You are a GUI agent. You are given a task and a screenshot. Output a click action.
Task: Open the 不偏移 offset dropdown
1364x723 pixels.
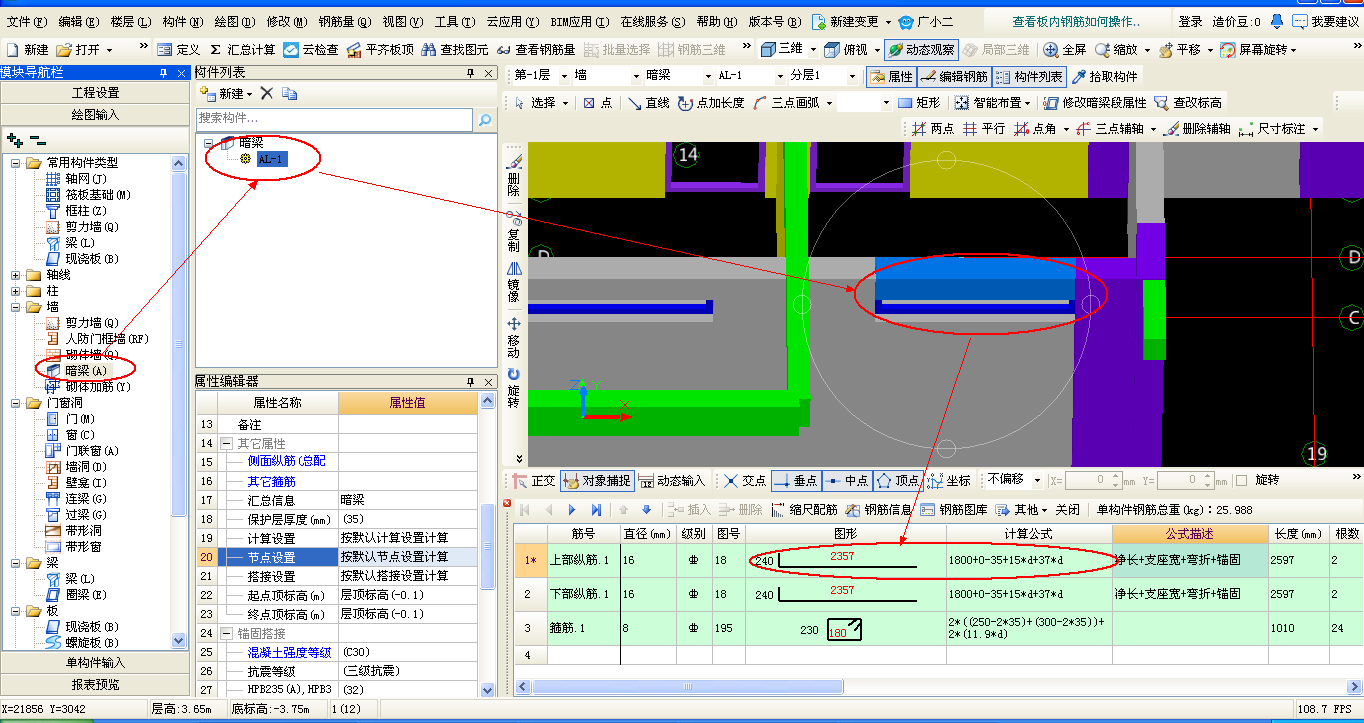click(x=1013, y=480)
